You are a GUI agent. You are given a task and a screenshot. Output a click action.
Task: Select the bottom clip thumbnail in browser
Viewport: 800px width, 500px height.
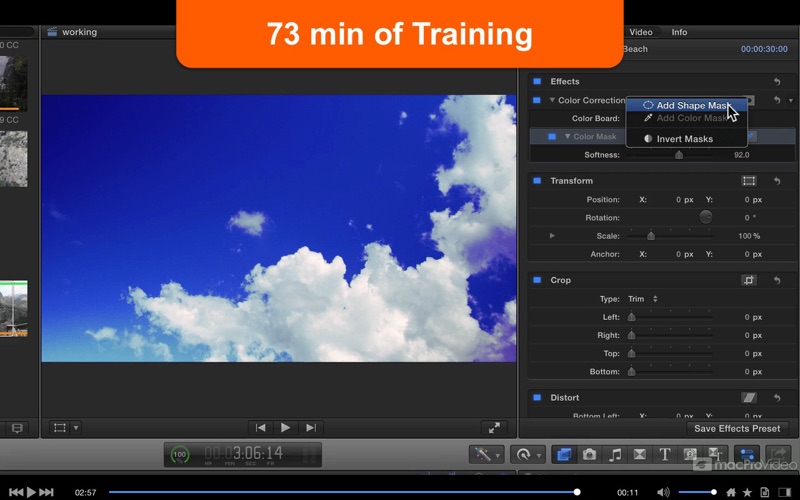pos(14,309)
